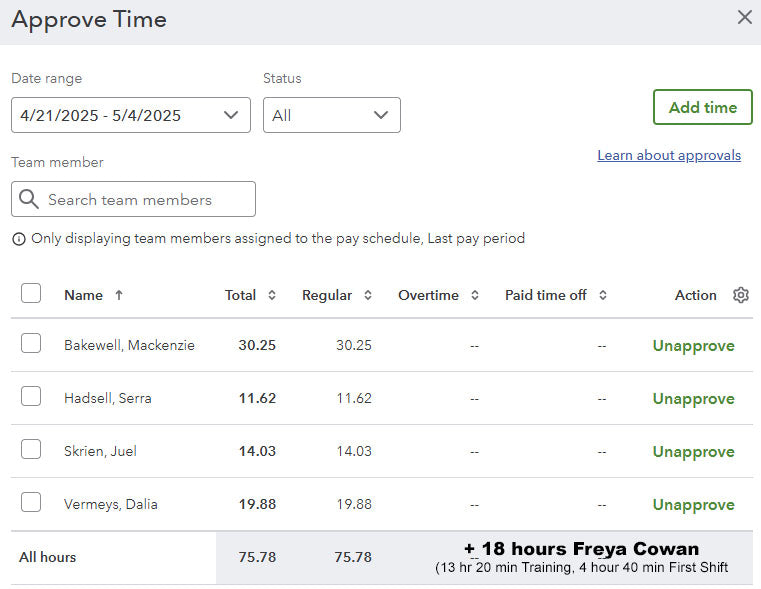The width and height of the screenshot is (761, 589).
Task: Select the Hadsell, Serra checkbox
Action: click(x=31, y=397)
